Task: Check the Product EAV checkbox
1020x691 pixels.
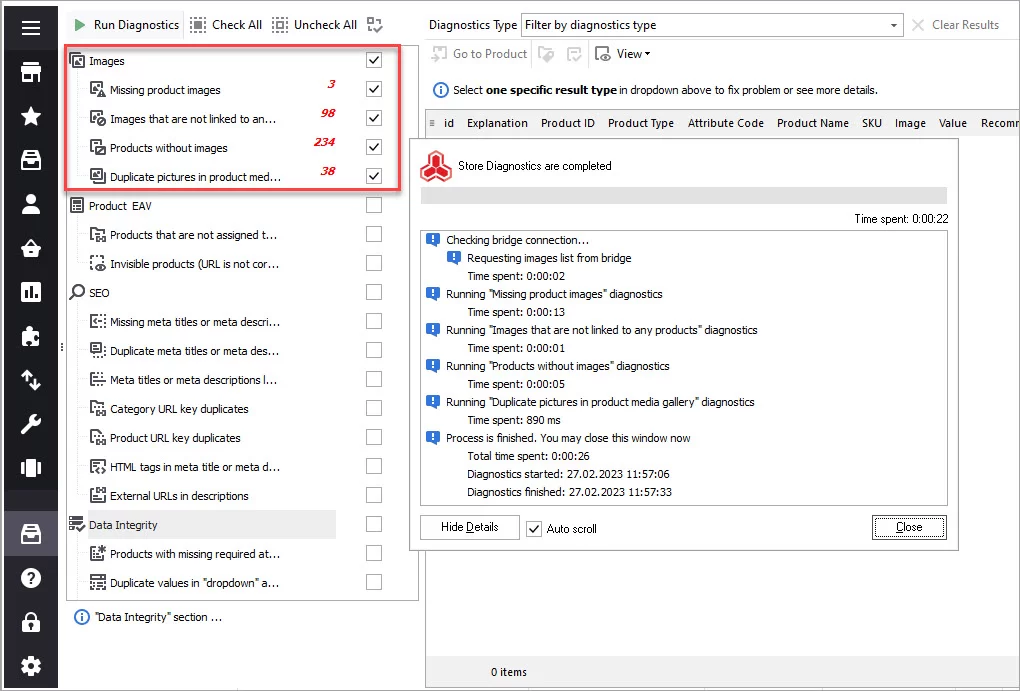Action: 374,205
